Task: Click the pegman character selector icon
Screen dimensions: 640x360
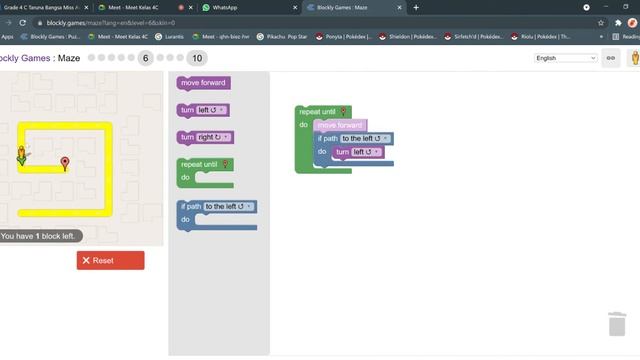Action: pyautogui.click(x=635, y=58)
